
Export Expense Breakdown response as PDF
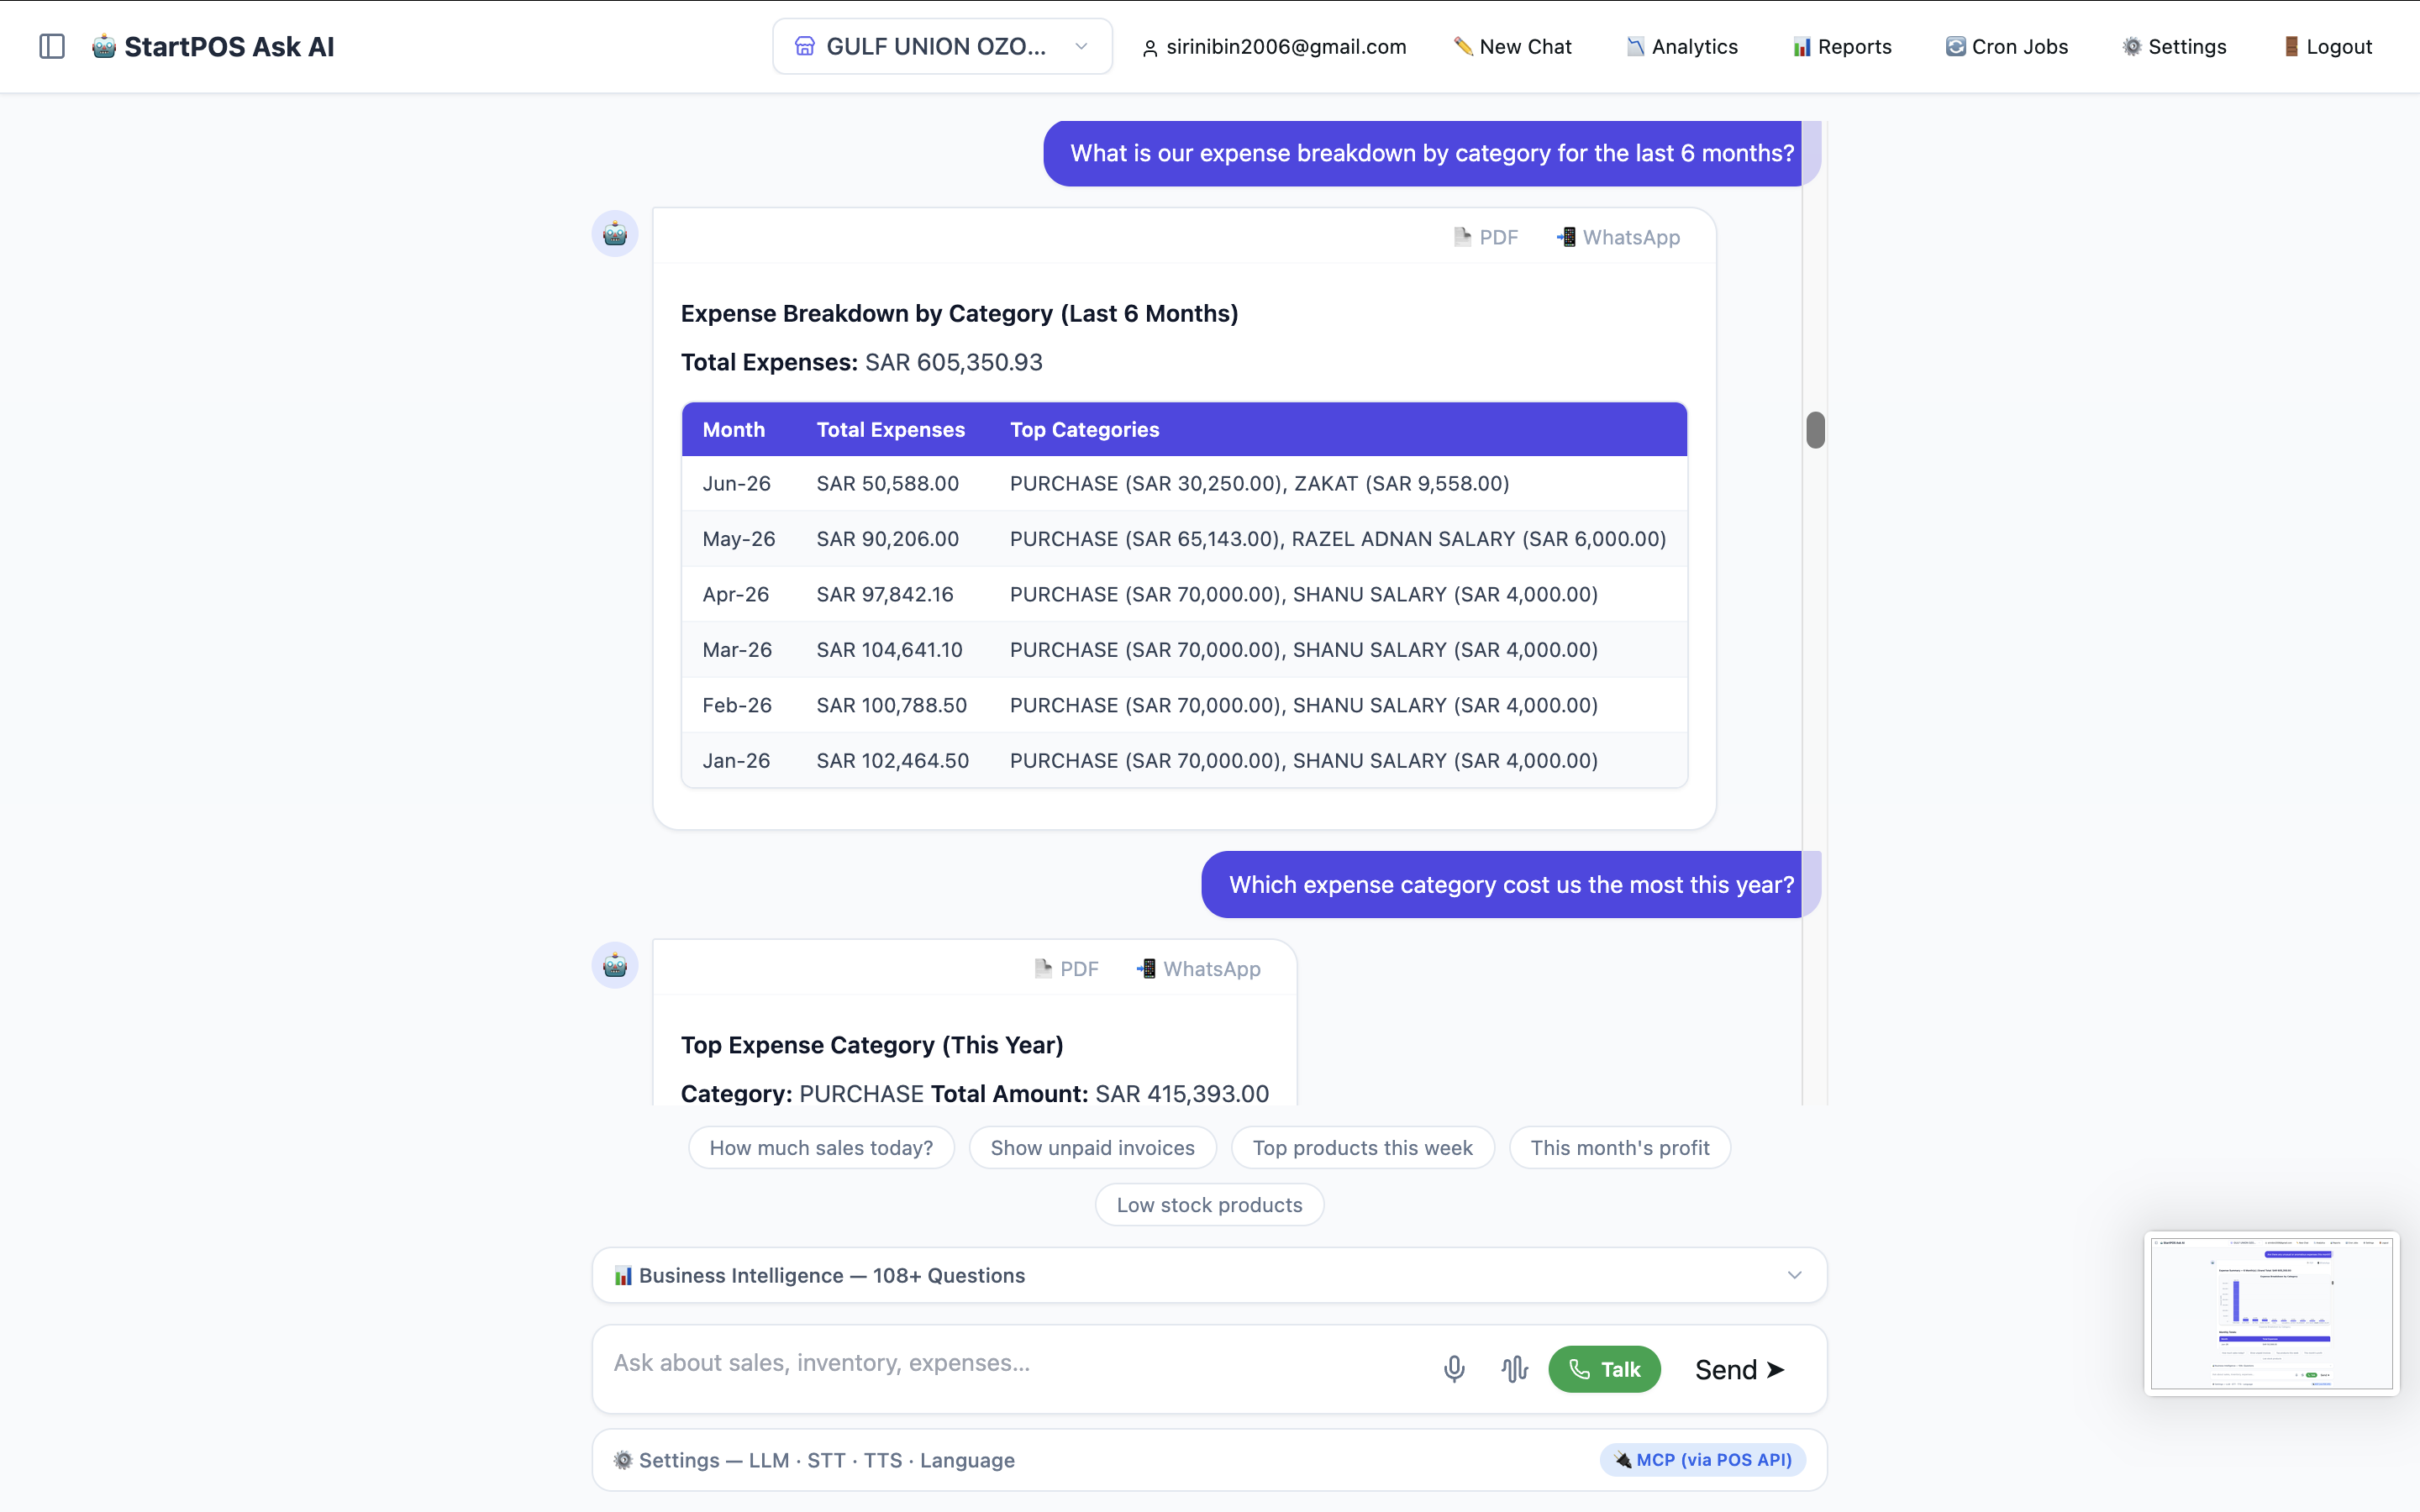point(1486,237)
